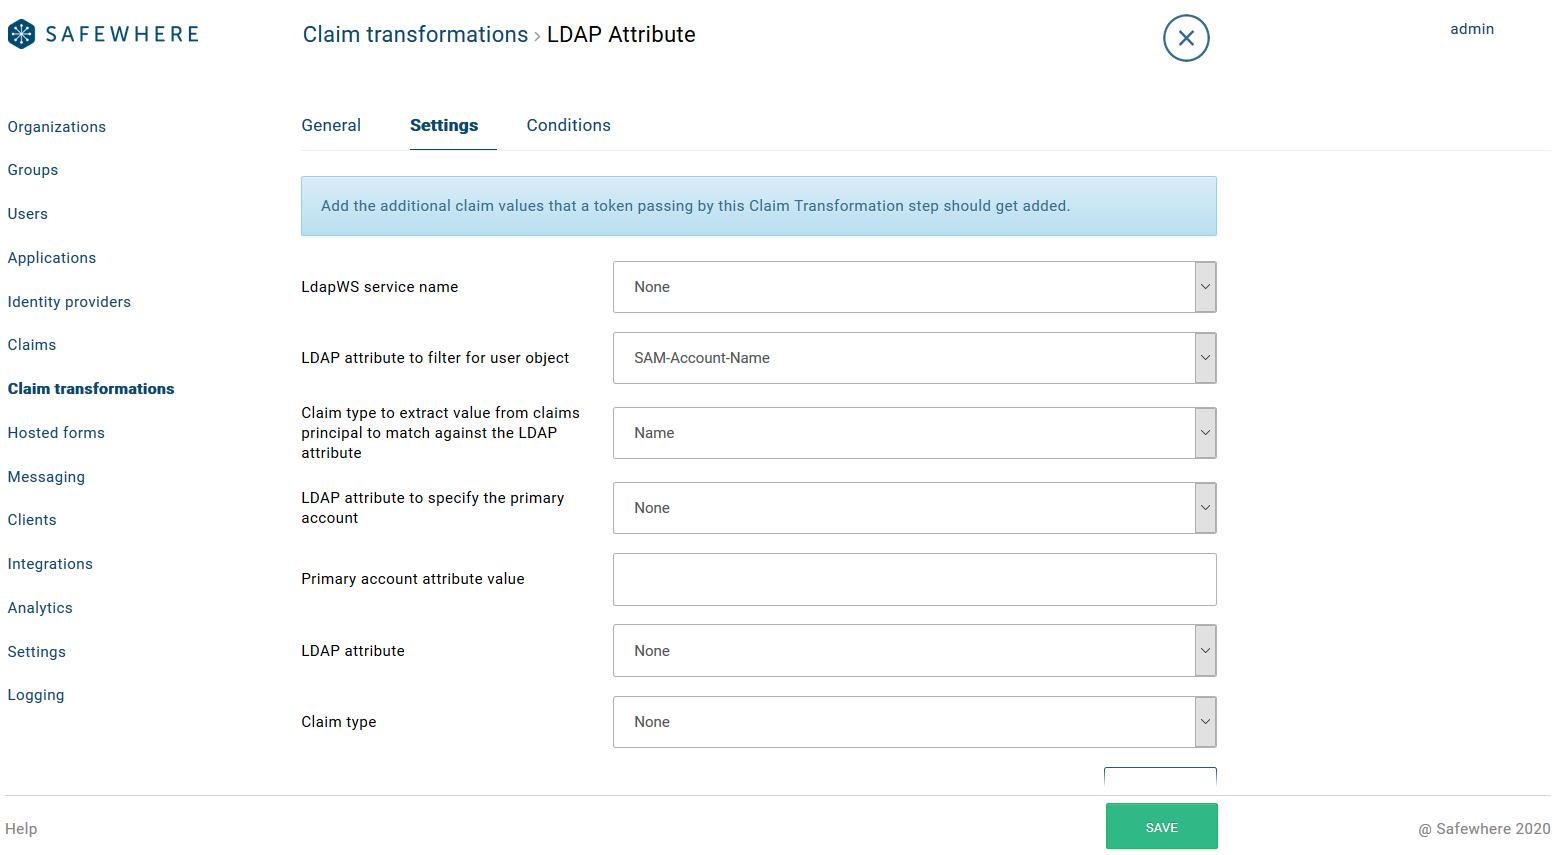The image size is (1560, 855).
Task: Go to the Settings sidebar item
Action: 37,652
